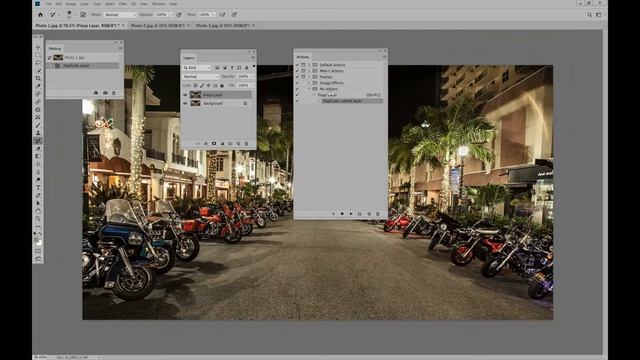Delete current state in History panel
640x360 pixels.
(x=114, y=93)
